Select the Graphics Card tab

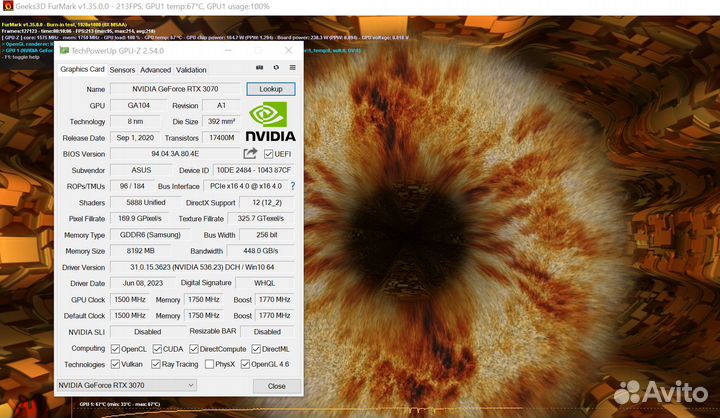click(82, 69)
